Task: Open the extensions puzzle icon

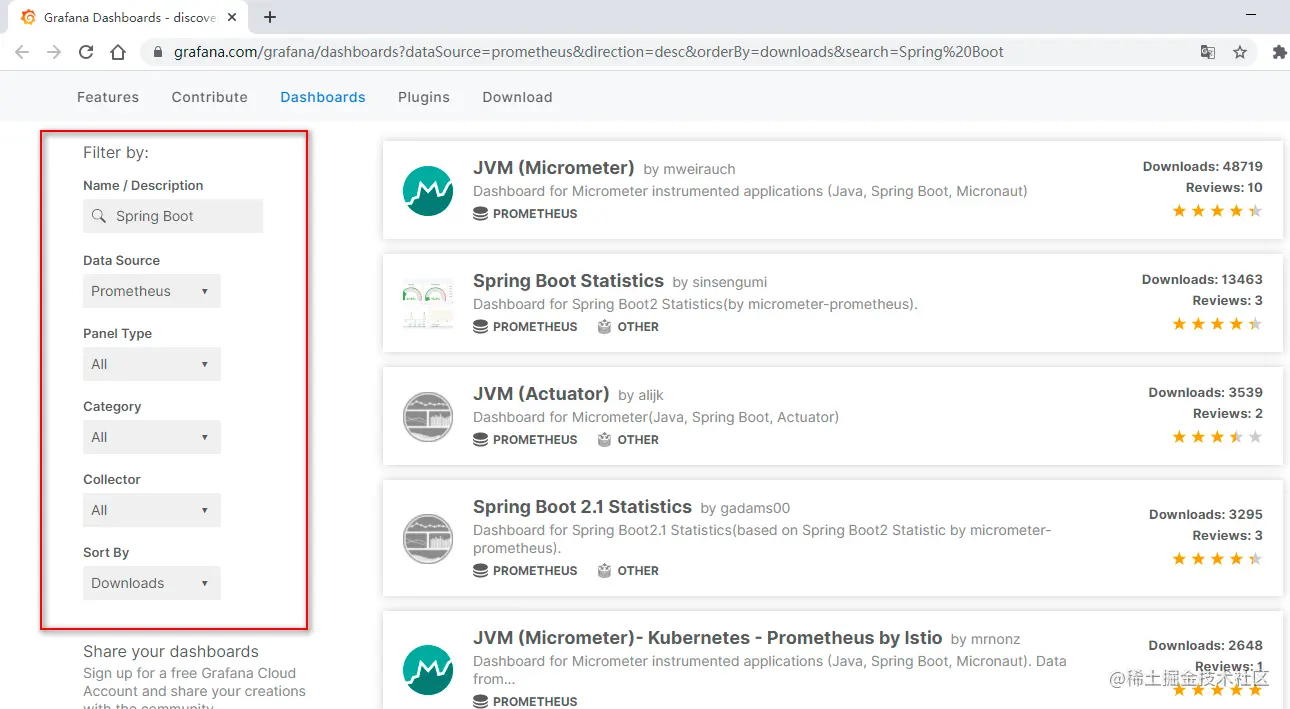Action: click(x=1279, y=52)
